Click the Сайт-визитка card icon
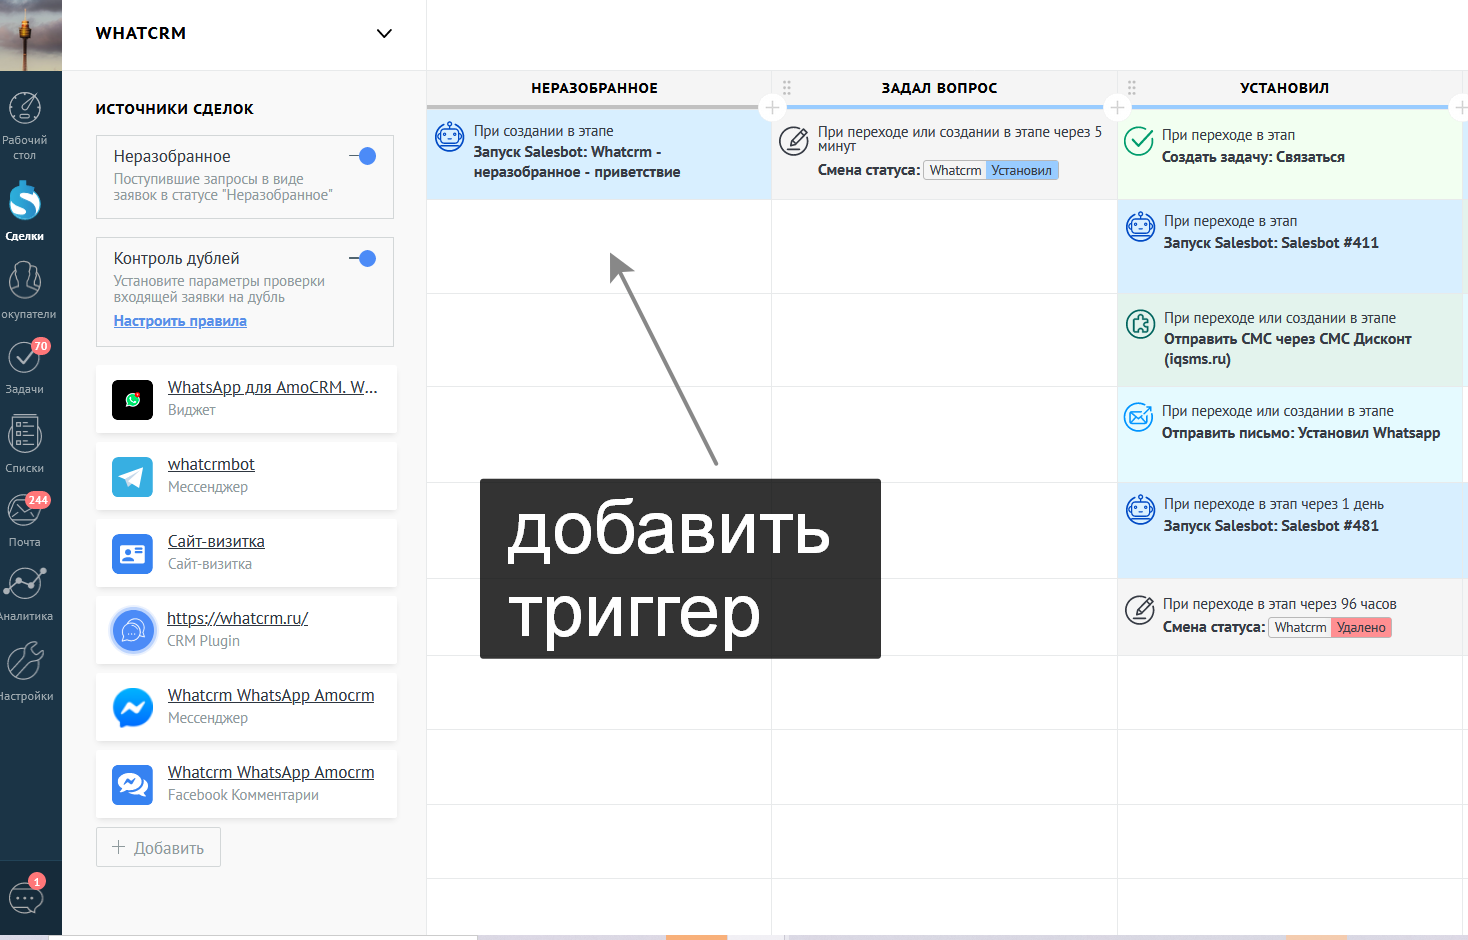The image size is (1468, 940). (132, 554)
